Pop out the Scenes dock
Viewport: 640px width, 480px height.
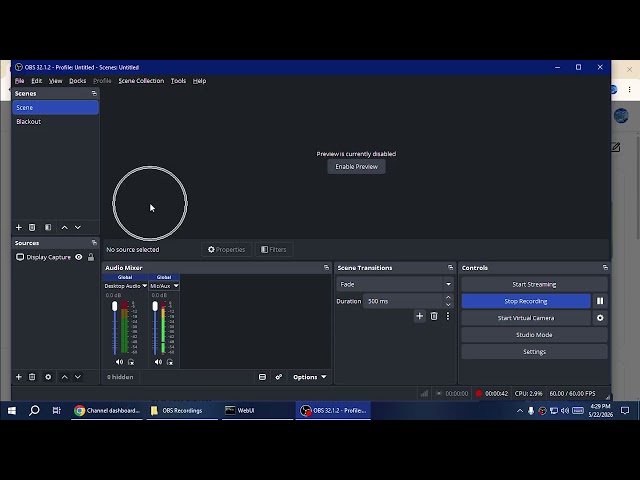(94, 93)
